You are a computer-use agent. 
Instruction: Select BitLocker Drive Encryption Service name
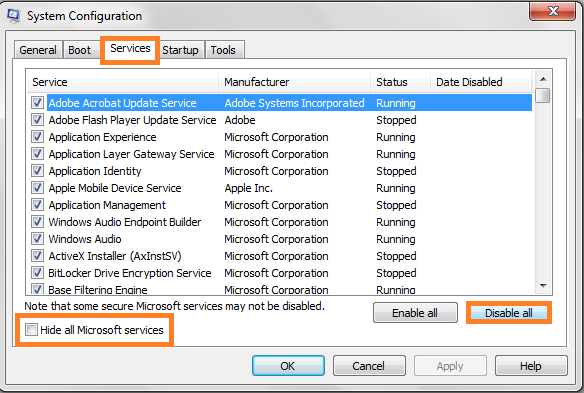point(130,273)
